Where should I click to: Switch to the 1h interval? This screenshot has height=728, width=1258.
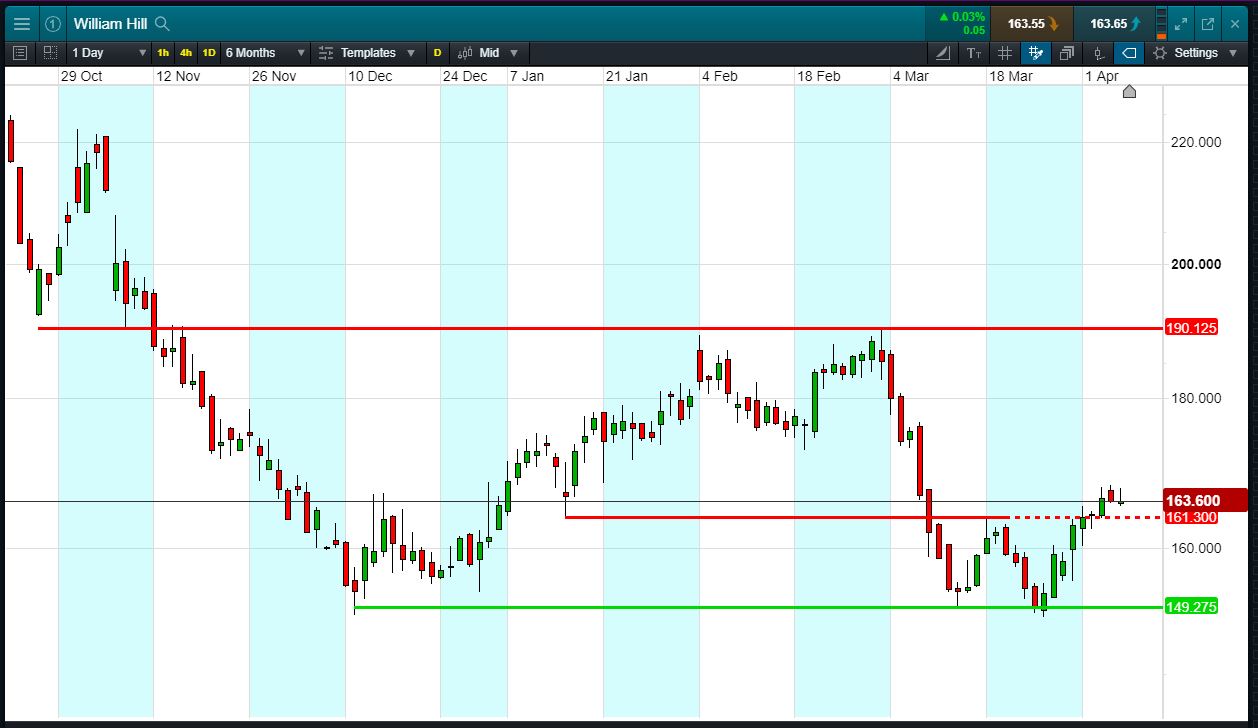pyautogui.click(x=163, y=53)
